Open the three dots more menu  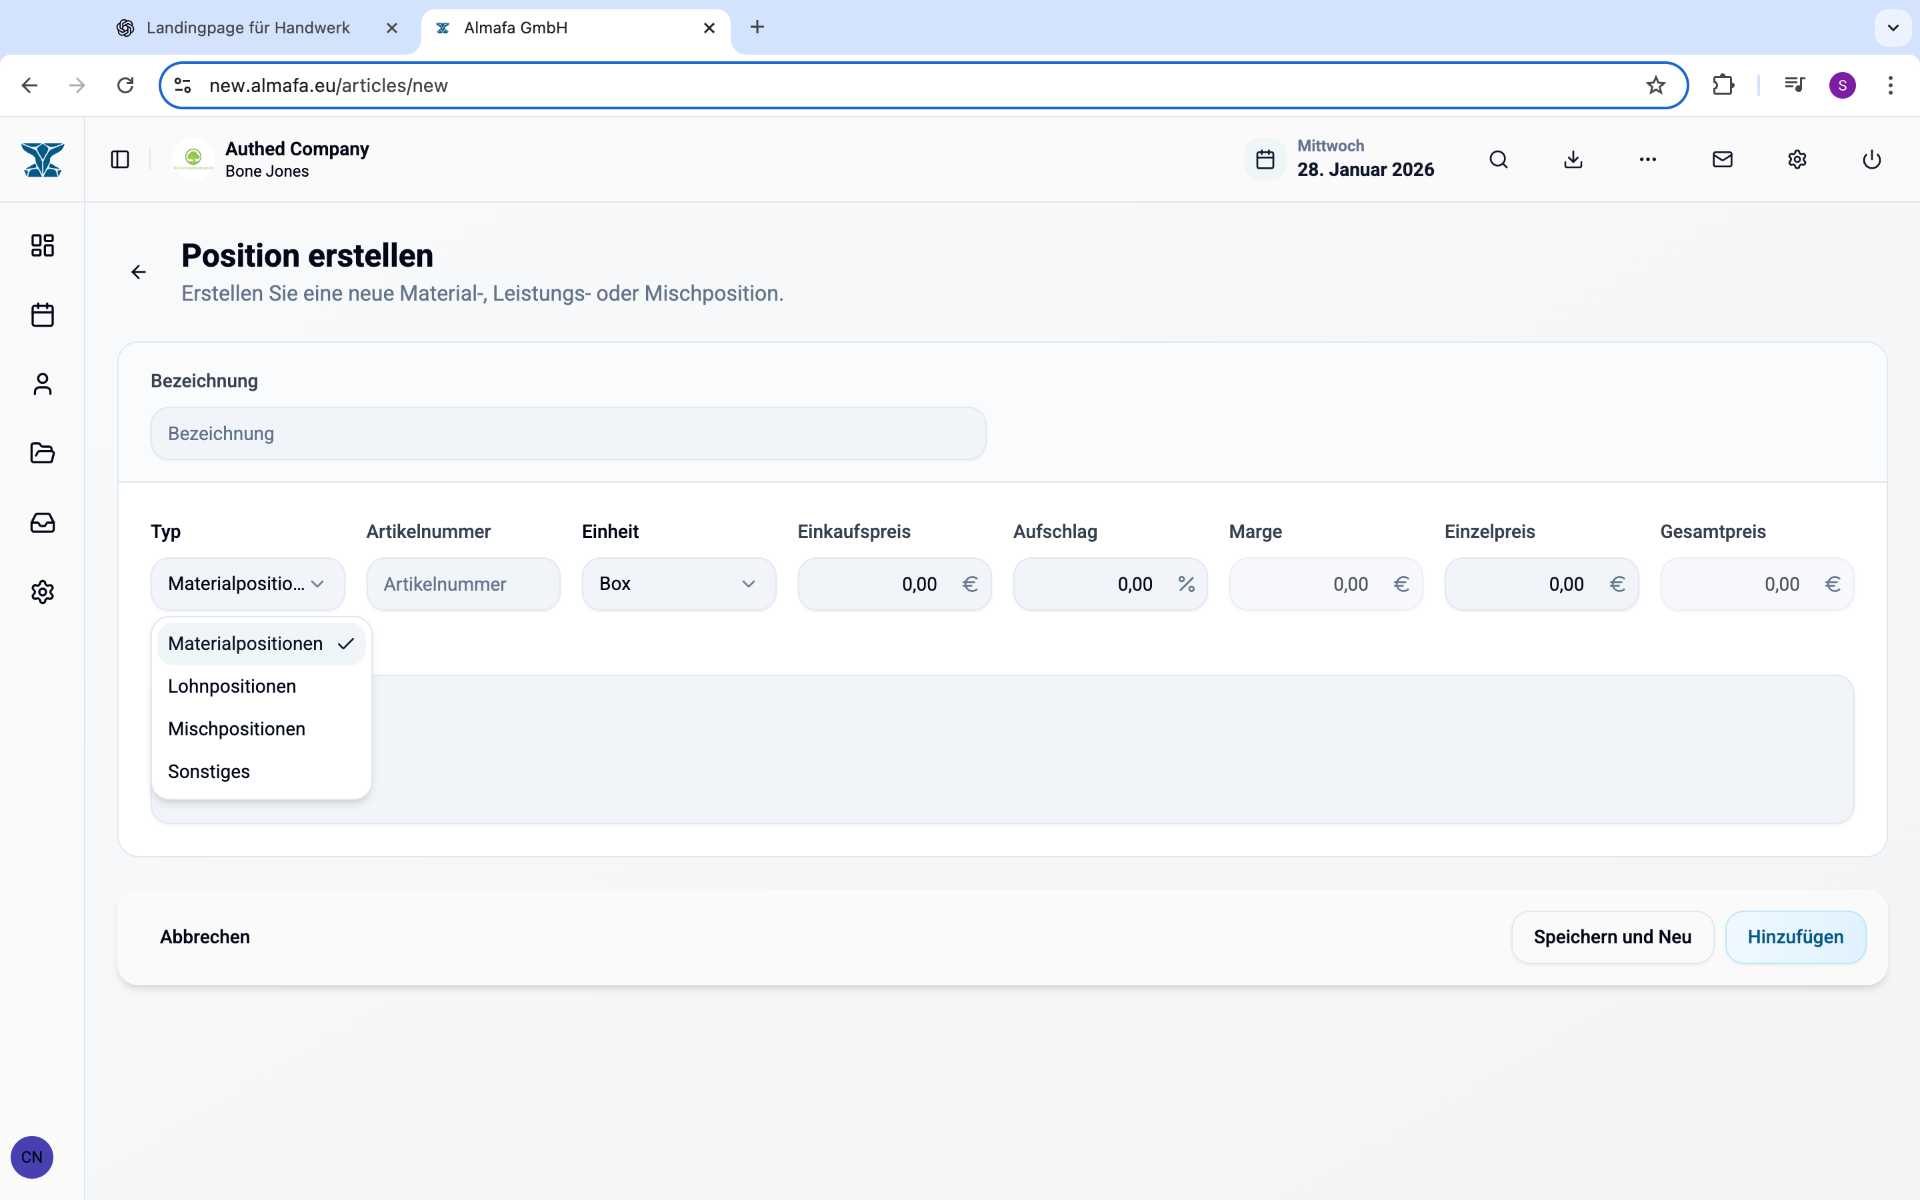coord(1648,160)
